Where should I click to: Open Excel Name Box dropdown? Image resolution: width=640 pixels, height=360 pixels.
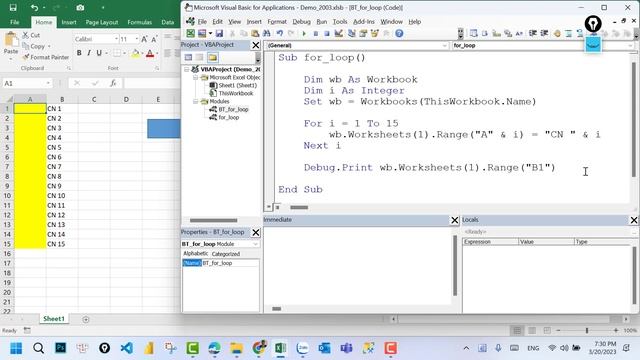click(48, 83)
